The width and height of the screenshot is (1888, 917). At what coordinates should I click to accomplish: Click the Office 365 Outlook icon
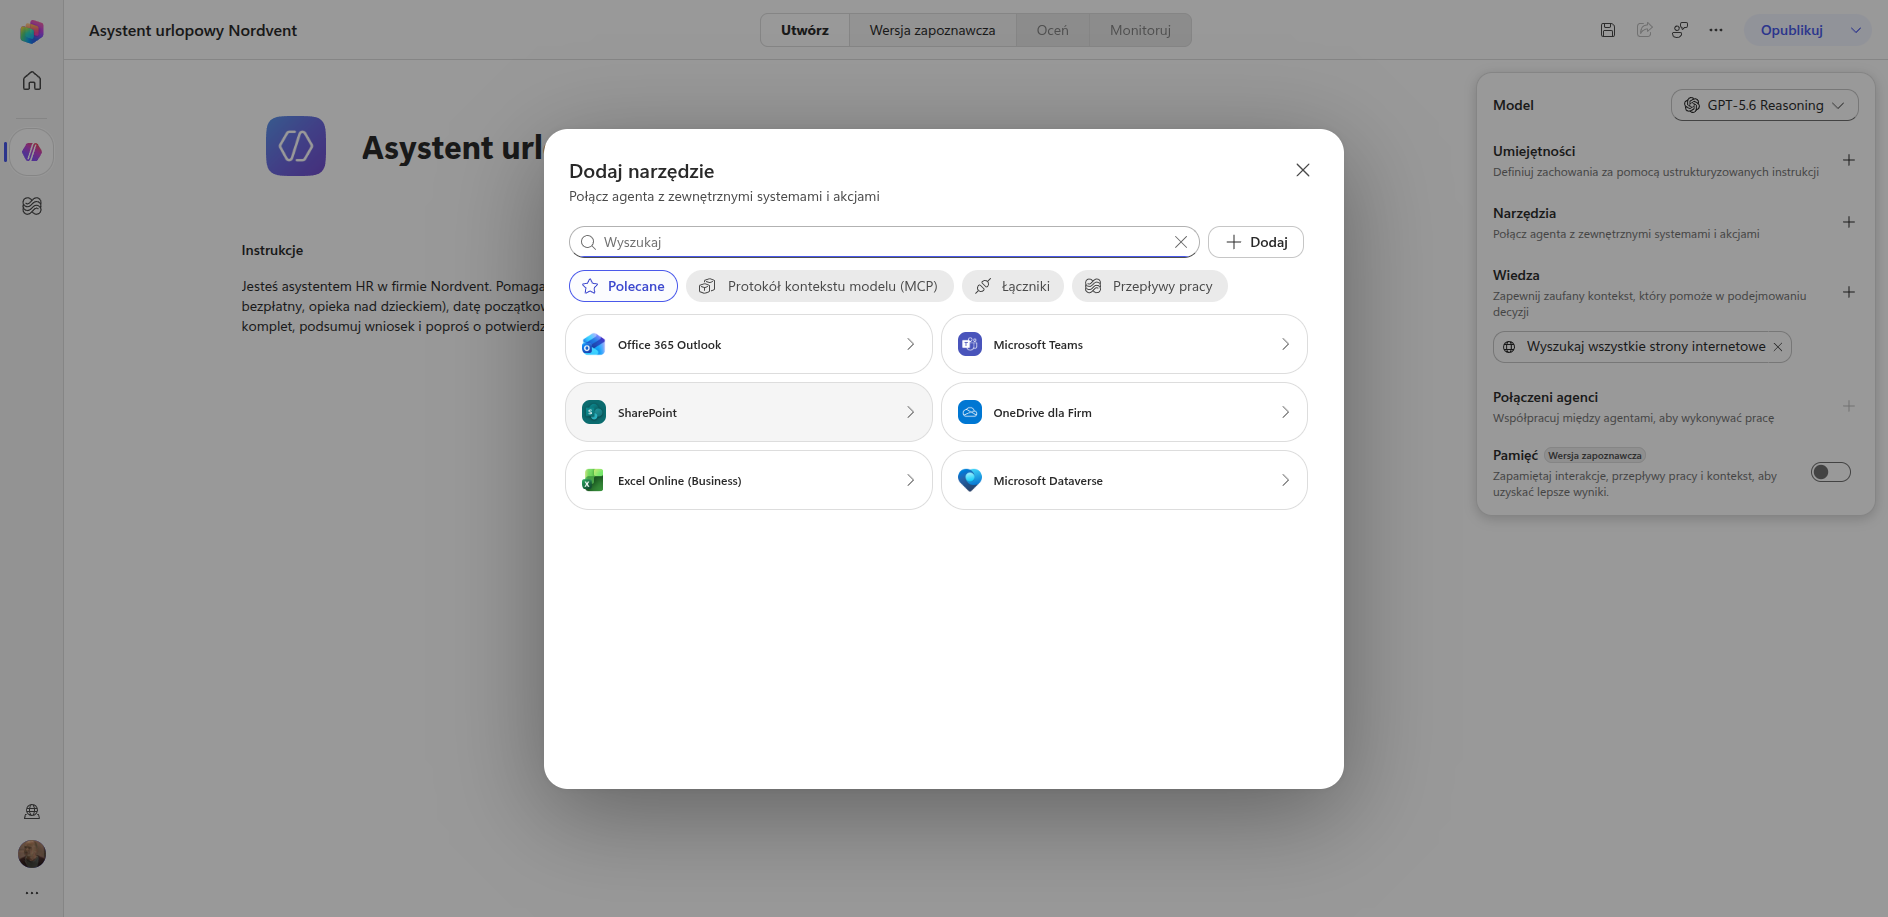[x=594, y=344]
